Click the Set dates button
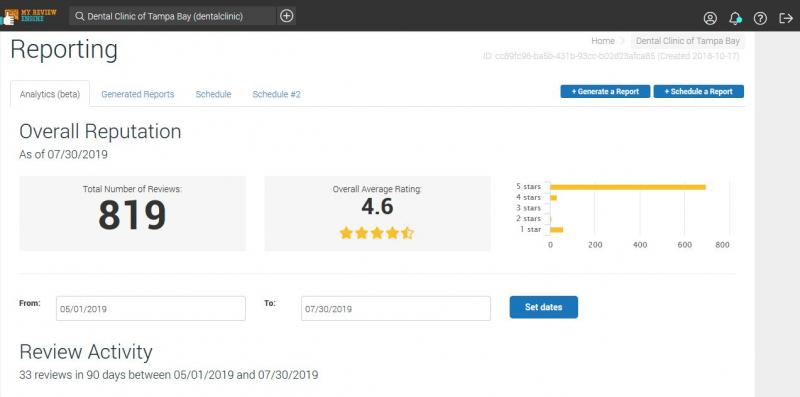 pos(543,307)
